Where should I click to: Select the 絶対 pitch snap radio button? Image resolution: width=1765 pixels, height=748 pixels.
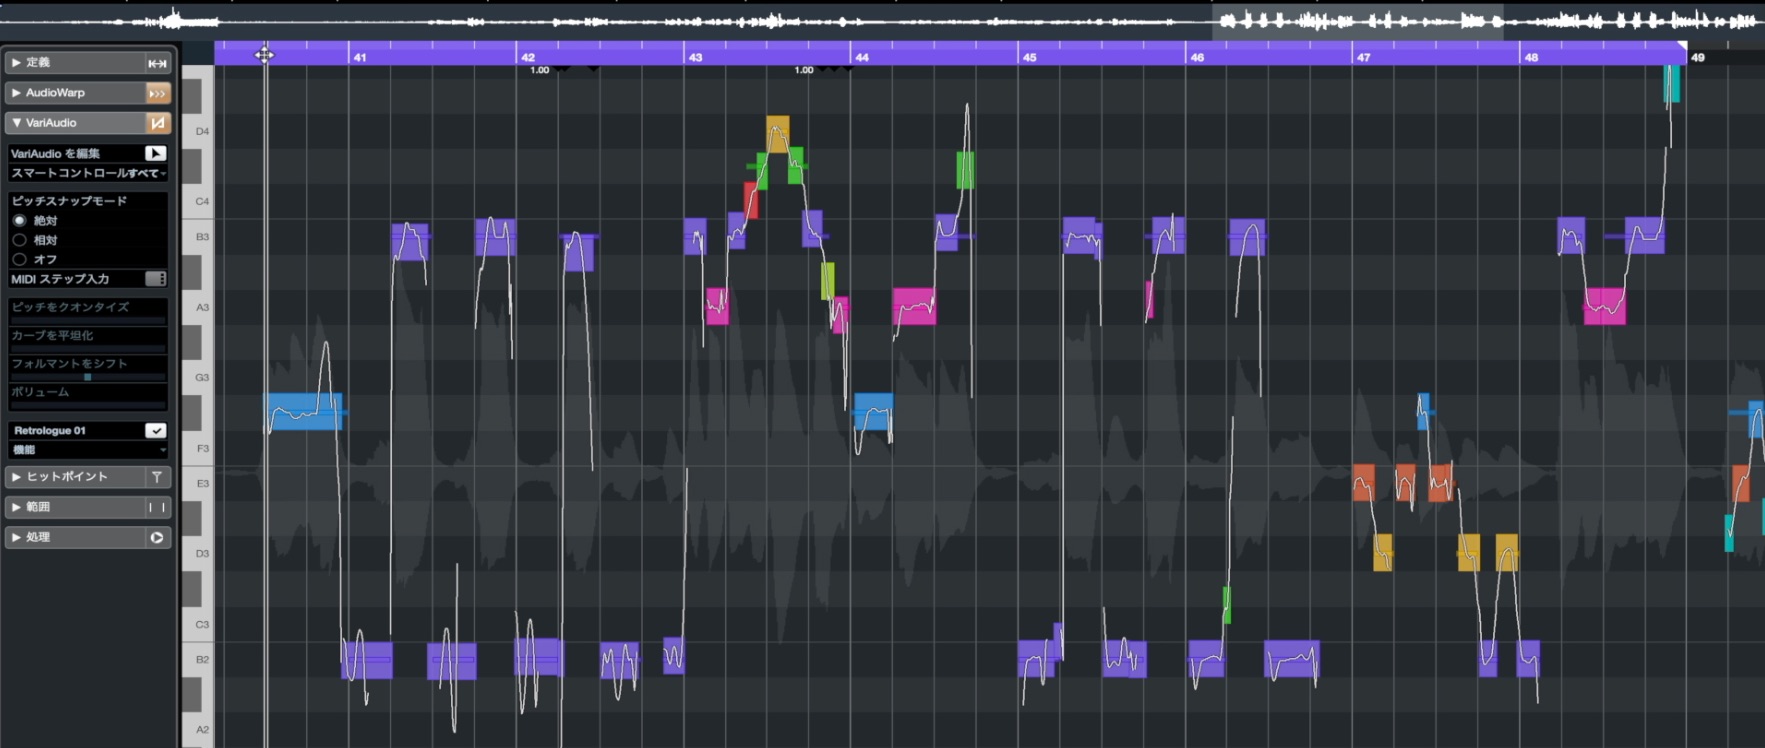tap(19, 220)
